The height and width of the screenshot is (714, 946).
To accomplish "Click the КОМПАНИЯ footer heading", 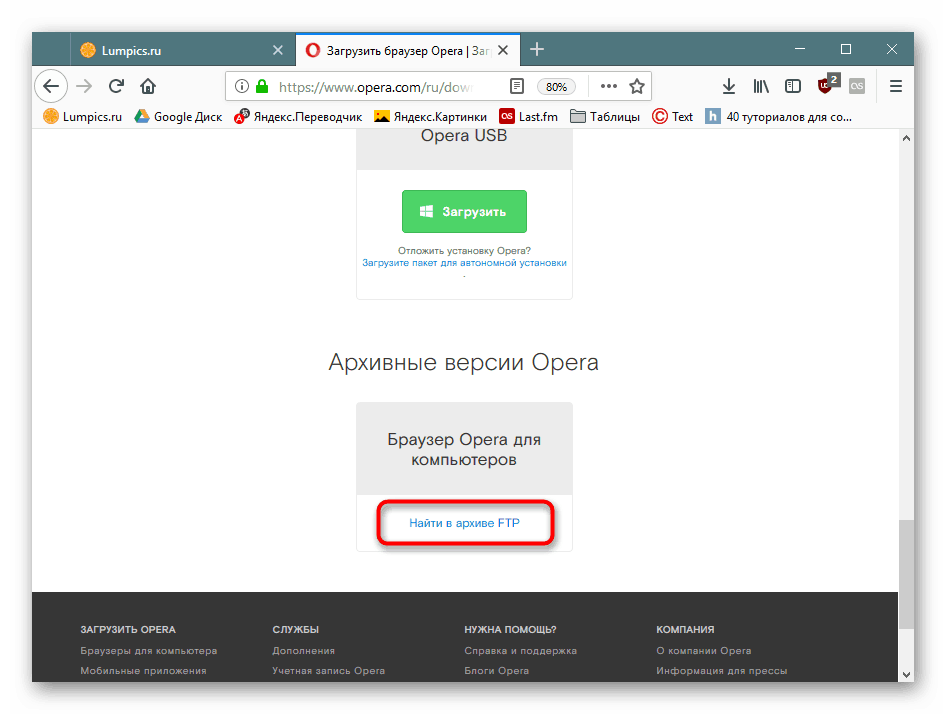I will 685,630.
